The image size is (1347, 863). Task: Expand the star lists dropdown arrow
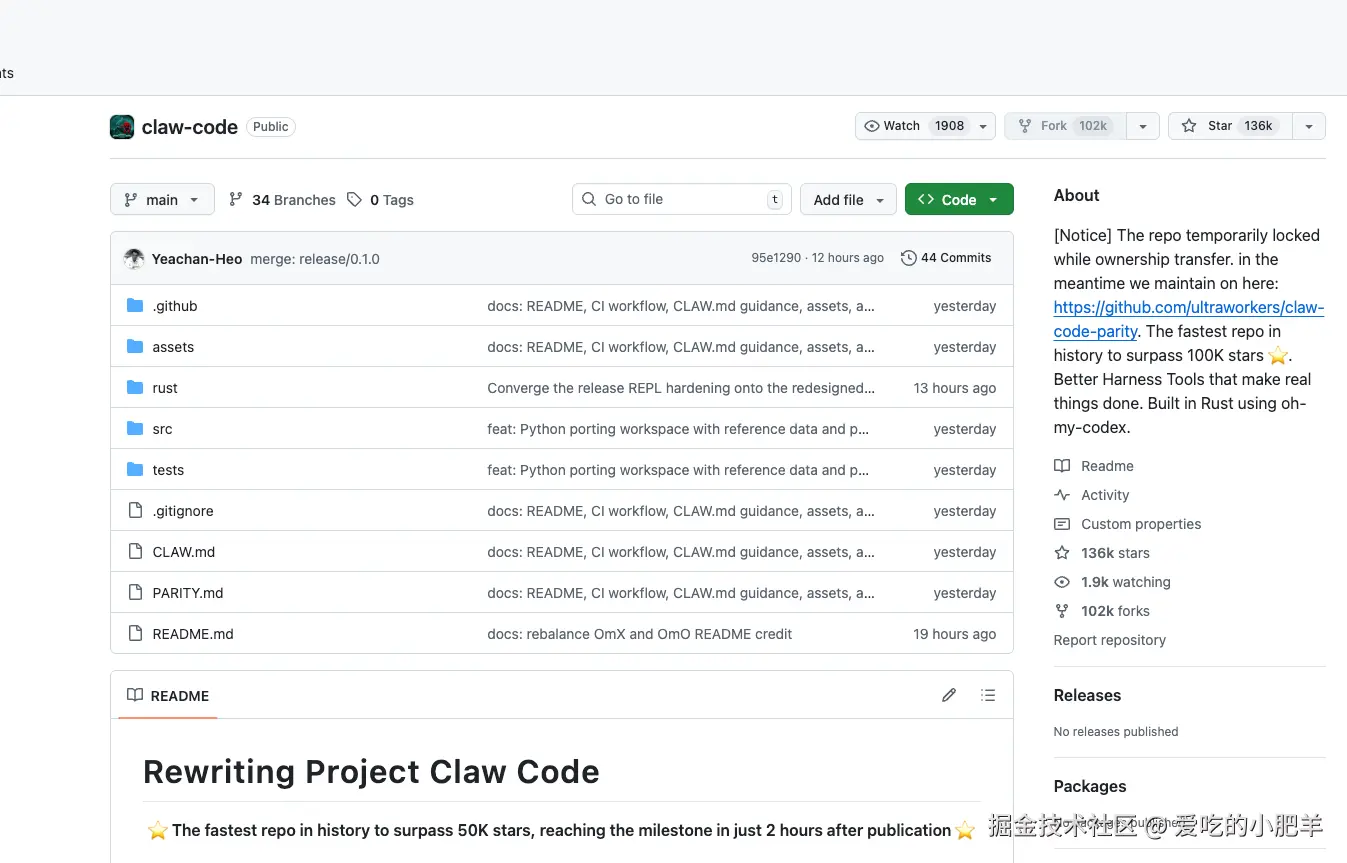pos(1308,126)
